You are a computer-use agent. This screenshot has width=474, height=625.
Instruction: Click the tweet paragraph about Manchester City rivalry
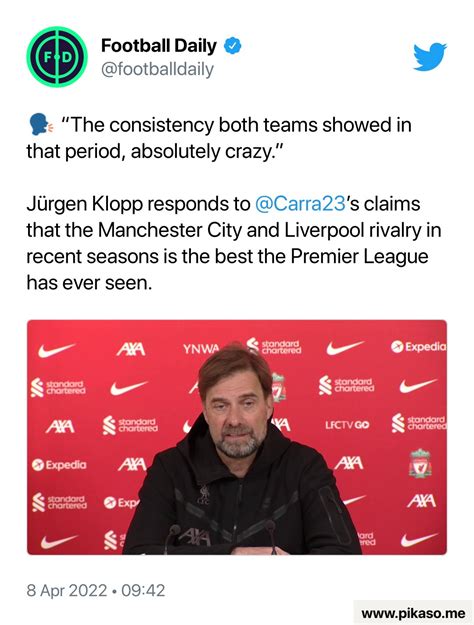[x=234, y=243]
